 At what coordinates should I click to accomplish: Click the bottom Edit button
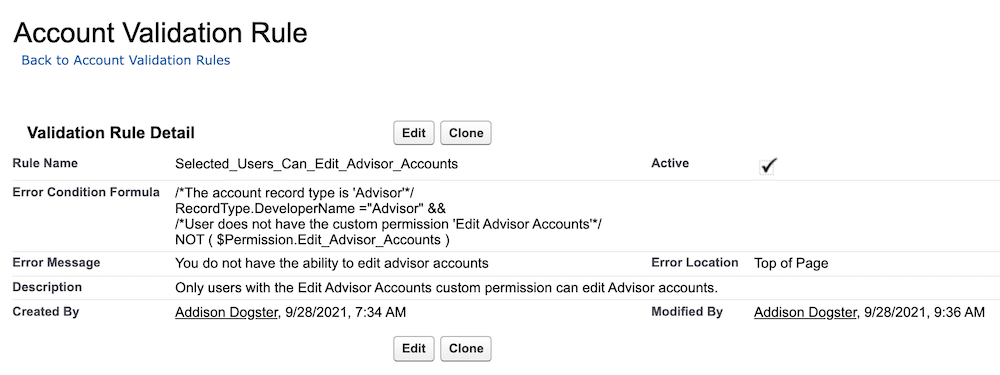click(414, 349)
